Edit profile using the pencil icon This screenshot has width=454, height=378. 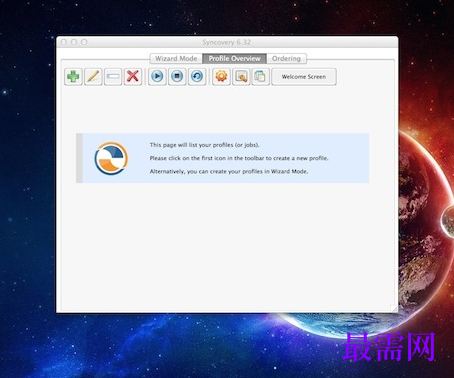coord(93,77)
